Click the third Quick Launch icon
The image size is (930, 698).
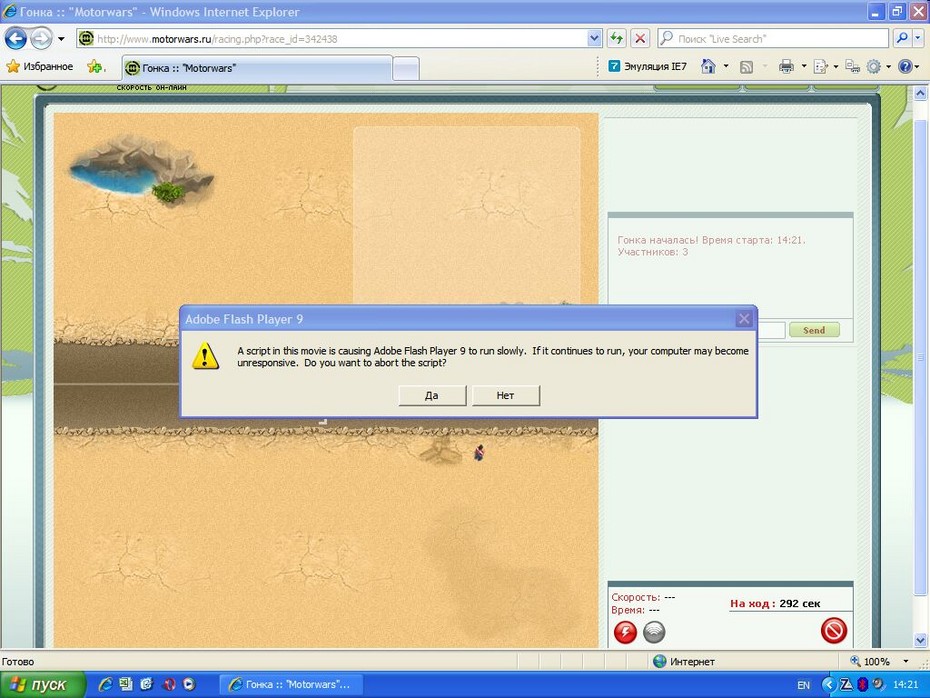coord(147,684)
